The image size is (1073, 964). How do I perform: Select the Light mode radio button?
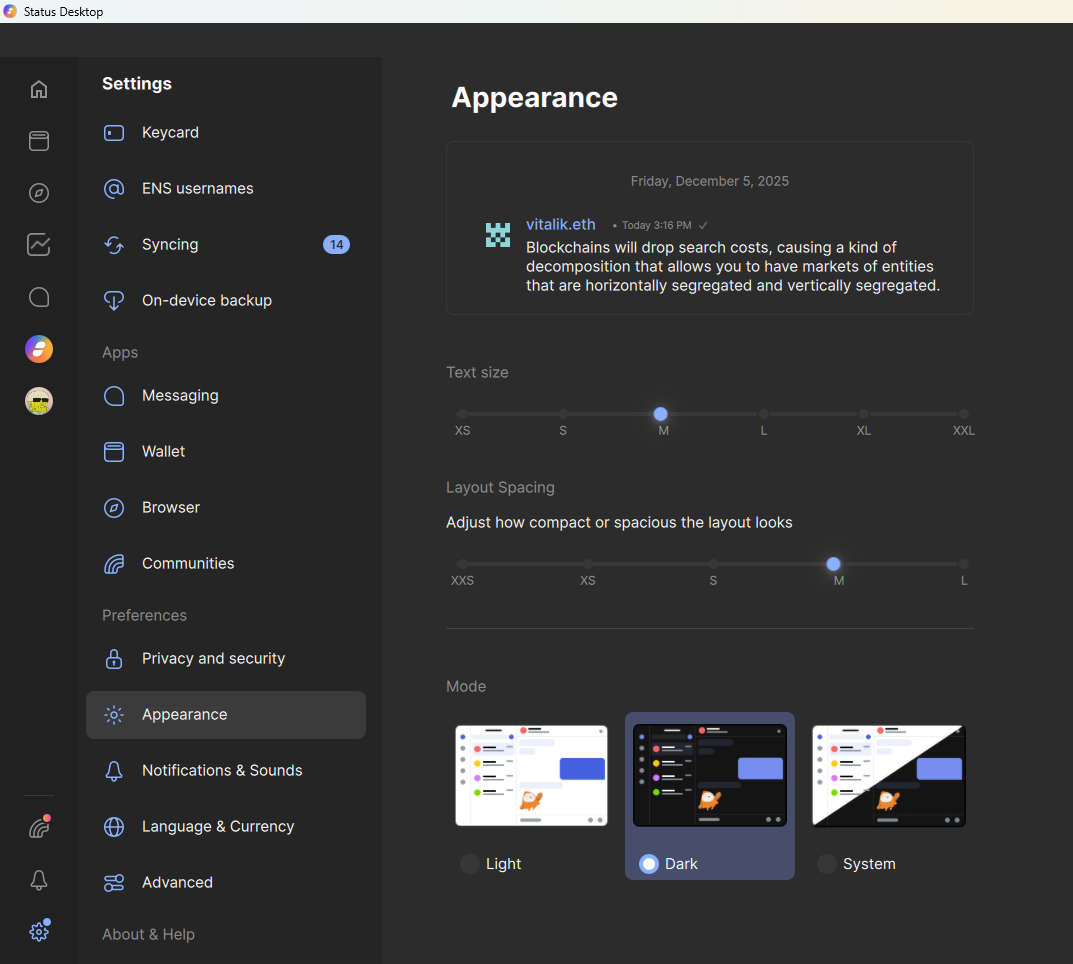[470, 864]
